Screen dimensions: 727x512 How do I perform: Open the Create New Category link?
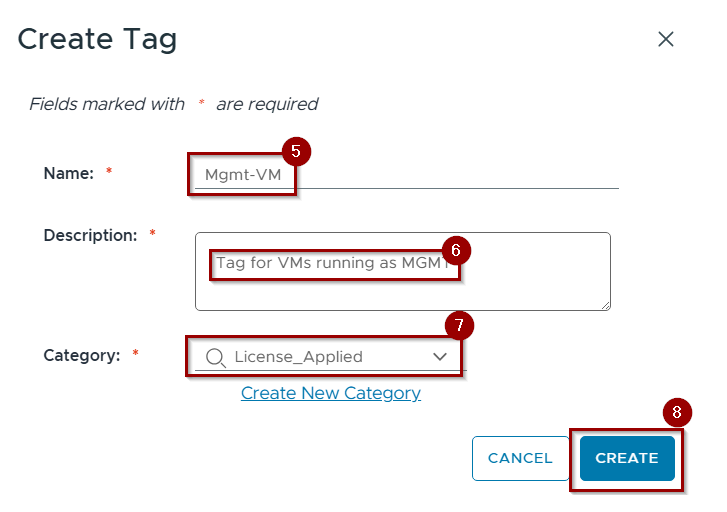(x=331, y=393)
